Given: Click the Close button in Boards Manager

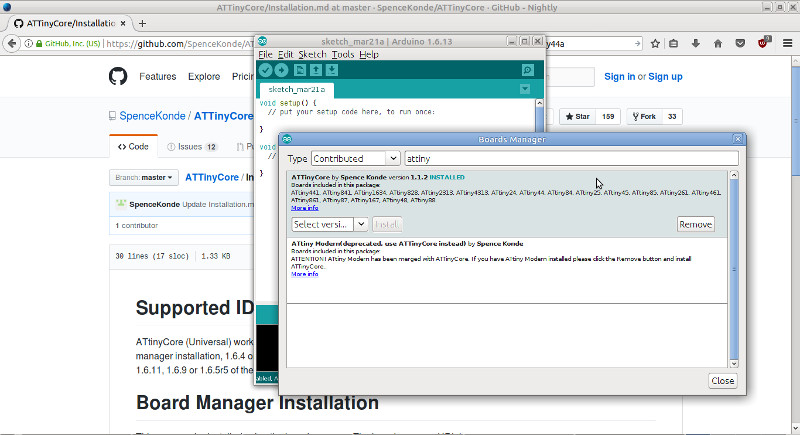Looking at the screenshot, I should coord(722,380).
